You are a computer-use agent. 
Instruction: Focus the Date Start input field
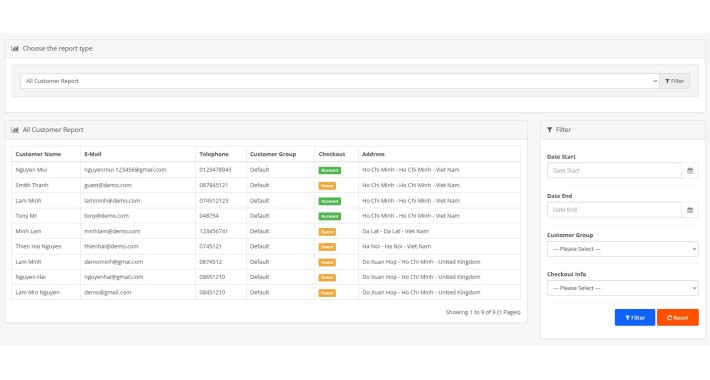[614, 171]
